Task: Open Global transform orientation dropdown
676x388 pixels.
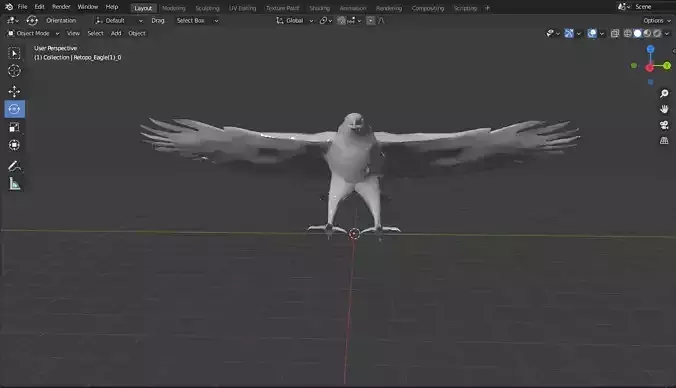Action: (x=294, y=20)
